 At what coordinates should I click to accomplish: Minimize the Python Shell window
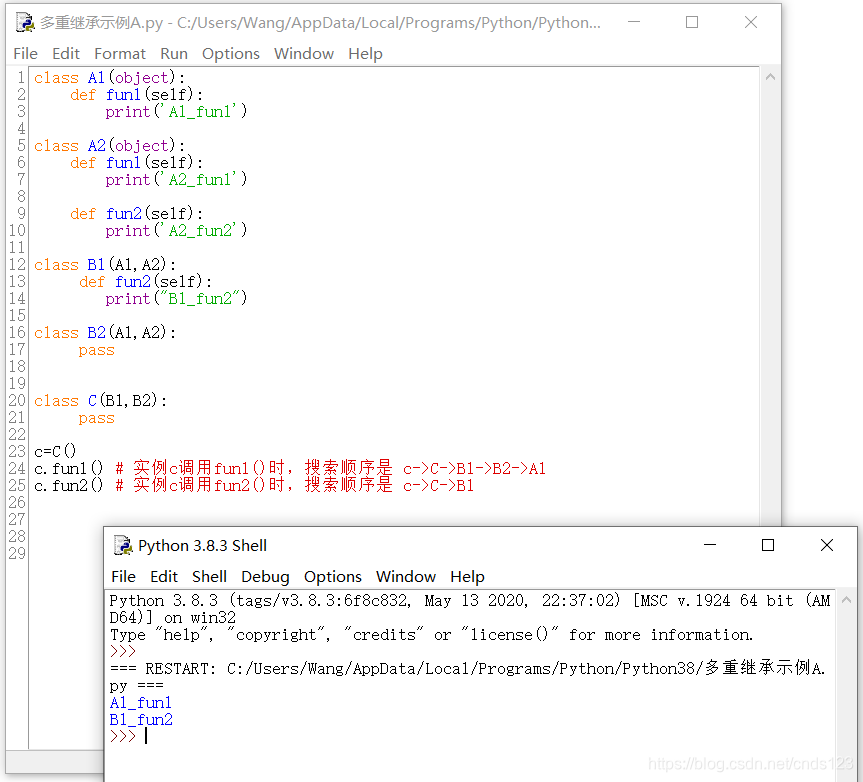click(710, 545)
